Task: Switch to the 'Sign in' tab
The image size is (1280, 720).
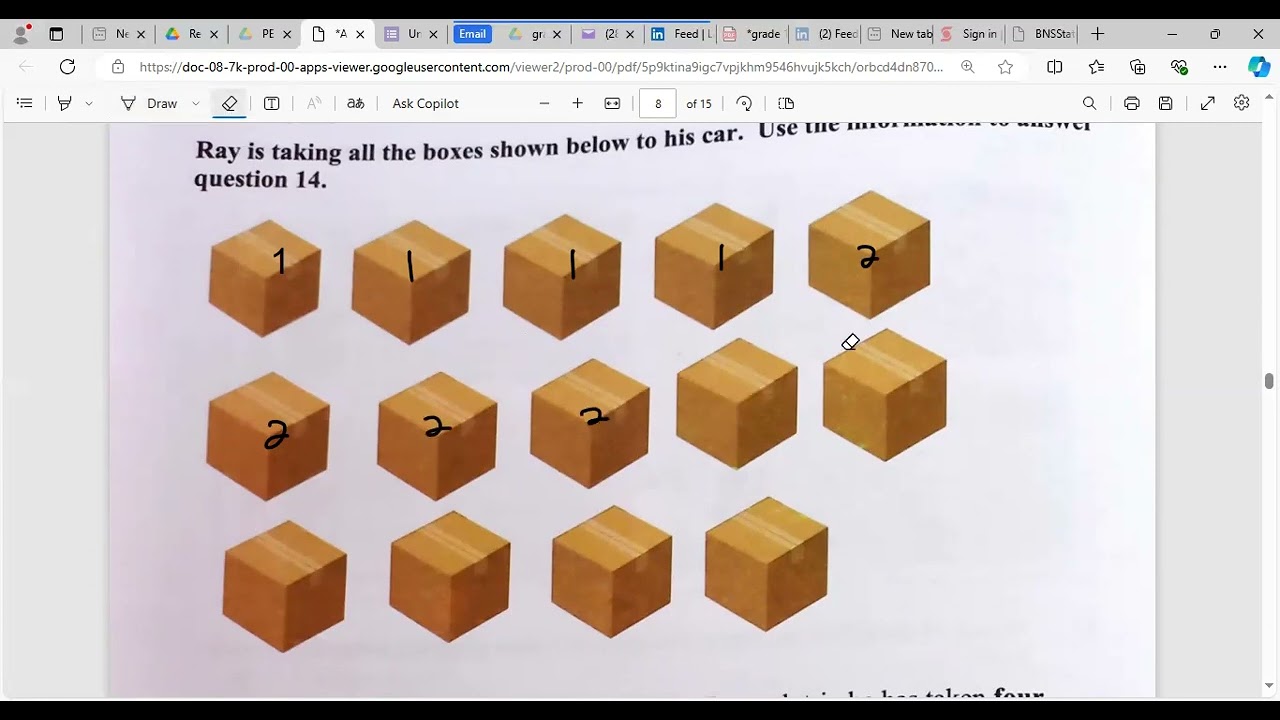Action: click(971, 34)
